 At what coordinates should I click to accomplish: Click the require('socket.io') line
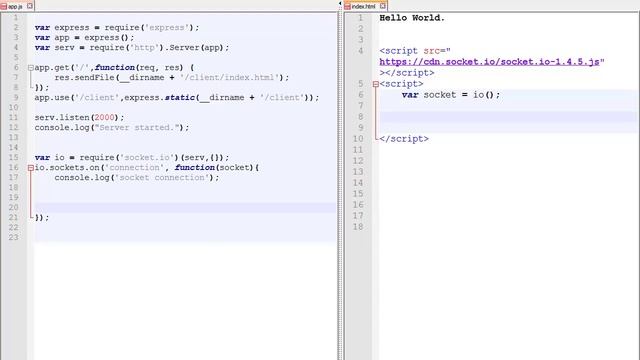tap(132, 158)
